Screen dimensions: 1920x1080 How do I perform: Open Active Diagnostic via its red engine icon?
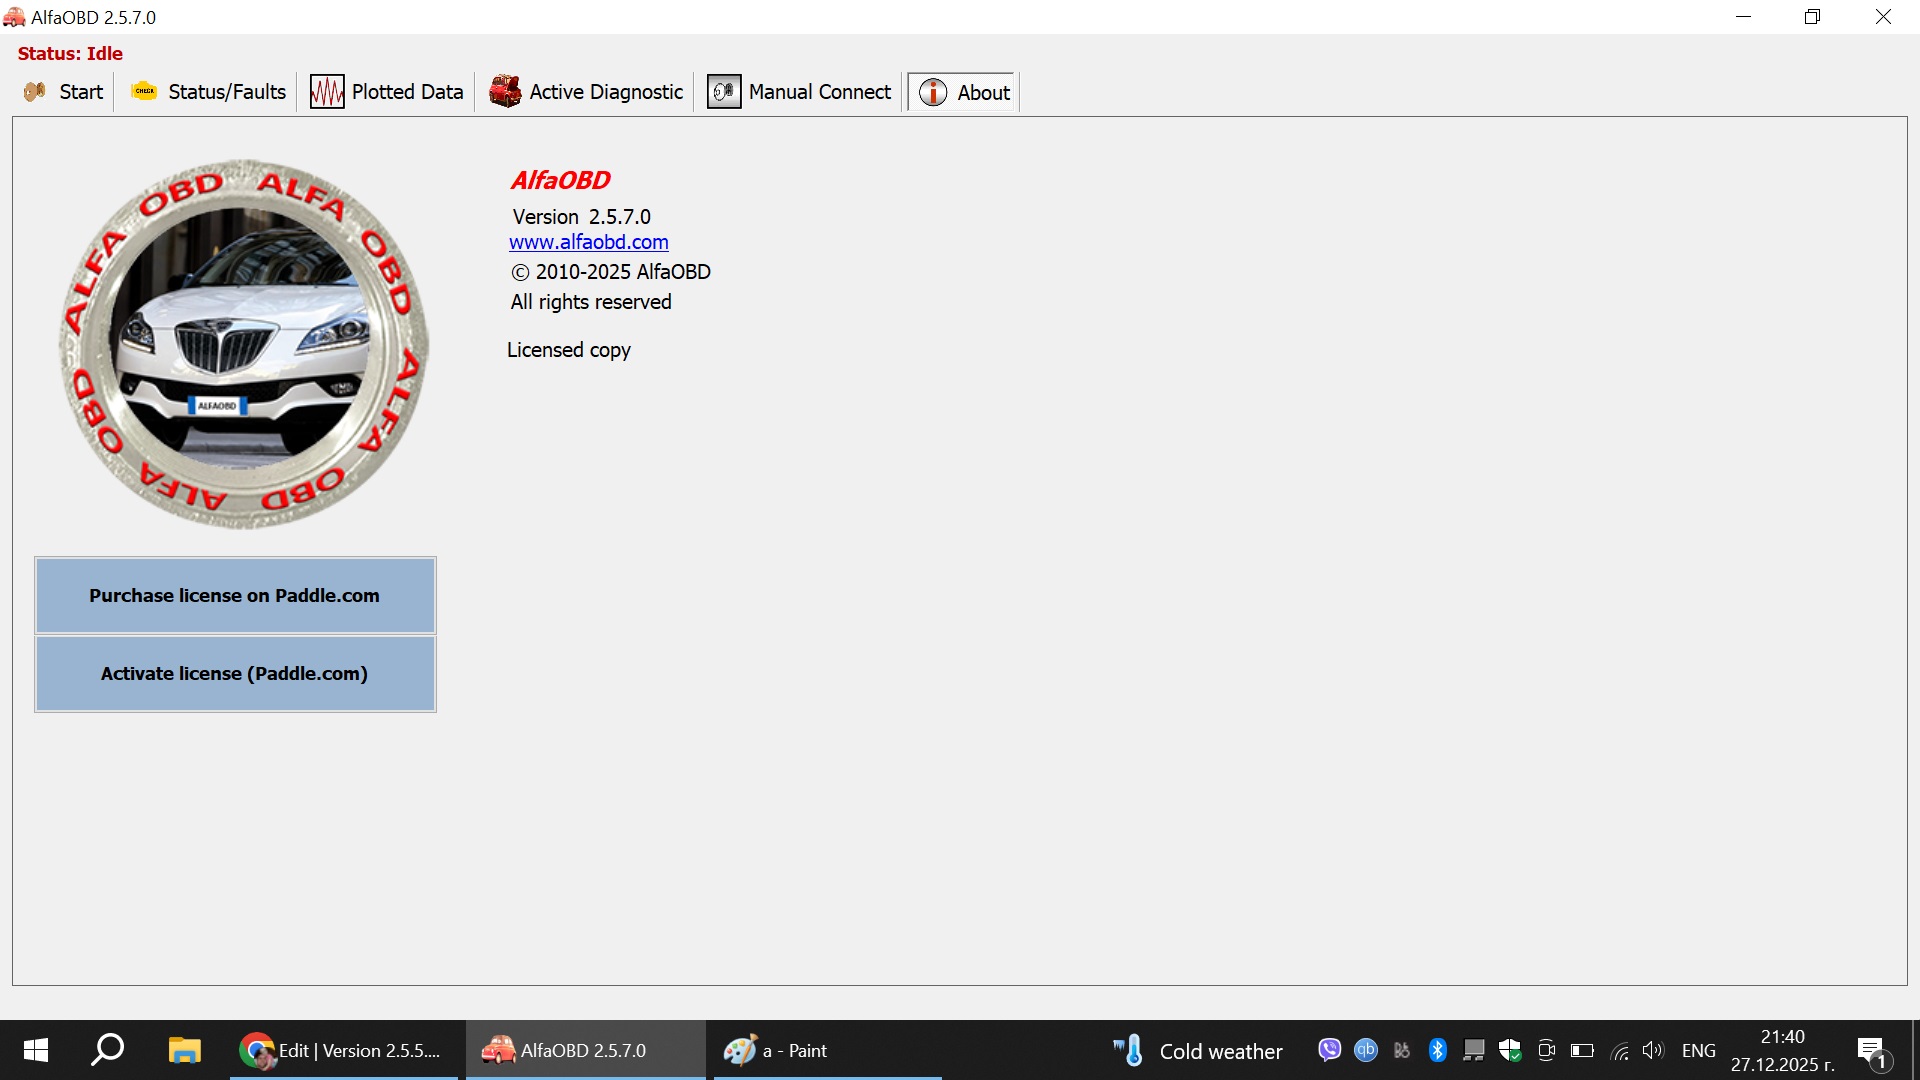pyautogui.click(x=505, y=90)
